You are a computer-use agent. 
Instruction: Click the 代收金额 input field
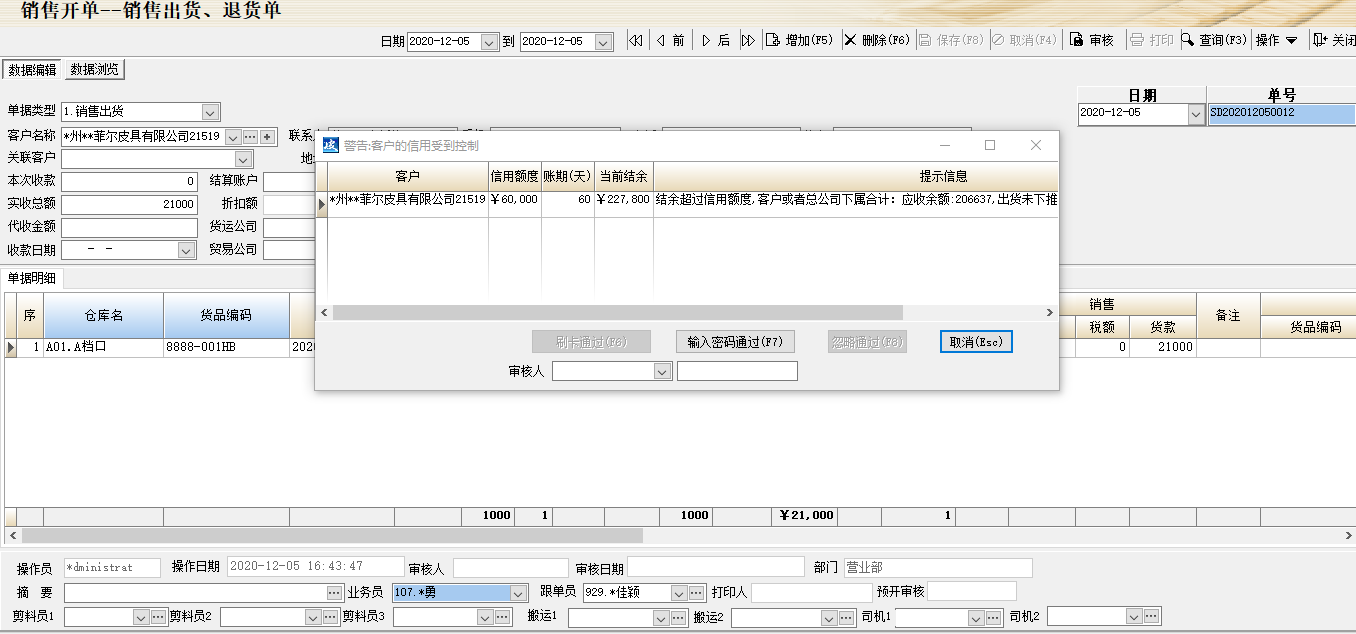coord(129,227)
